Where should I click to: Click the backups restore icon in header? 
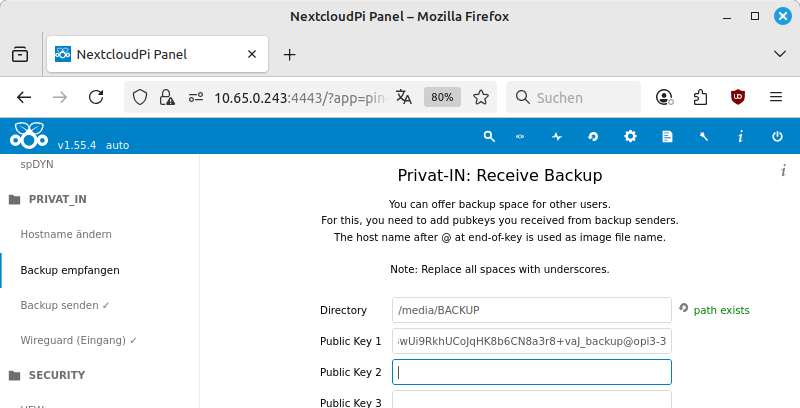pyautogui.click(x=592, y=136)
